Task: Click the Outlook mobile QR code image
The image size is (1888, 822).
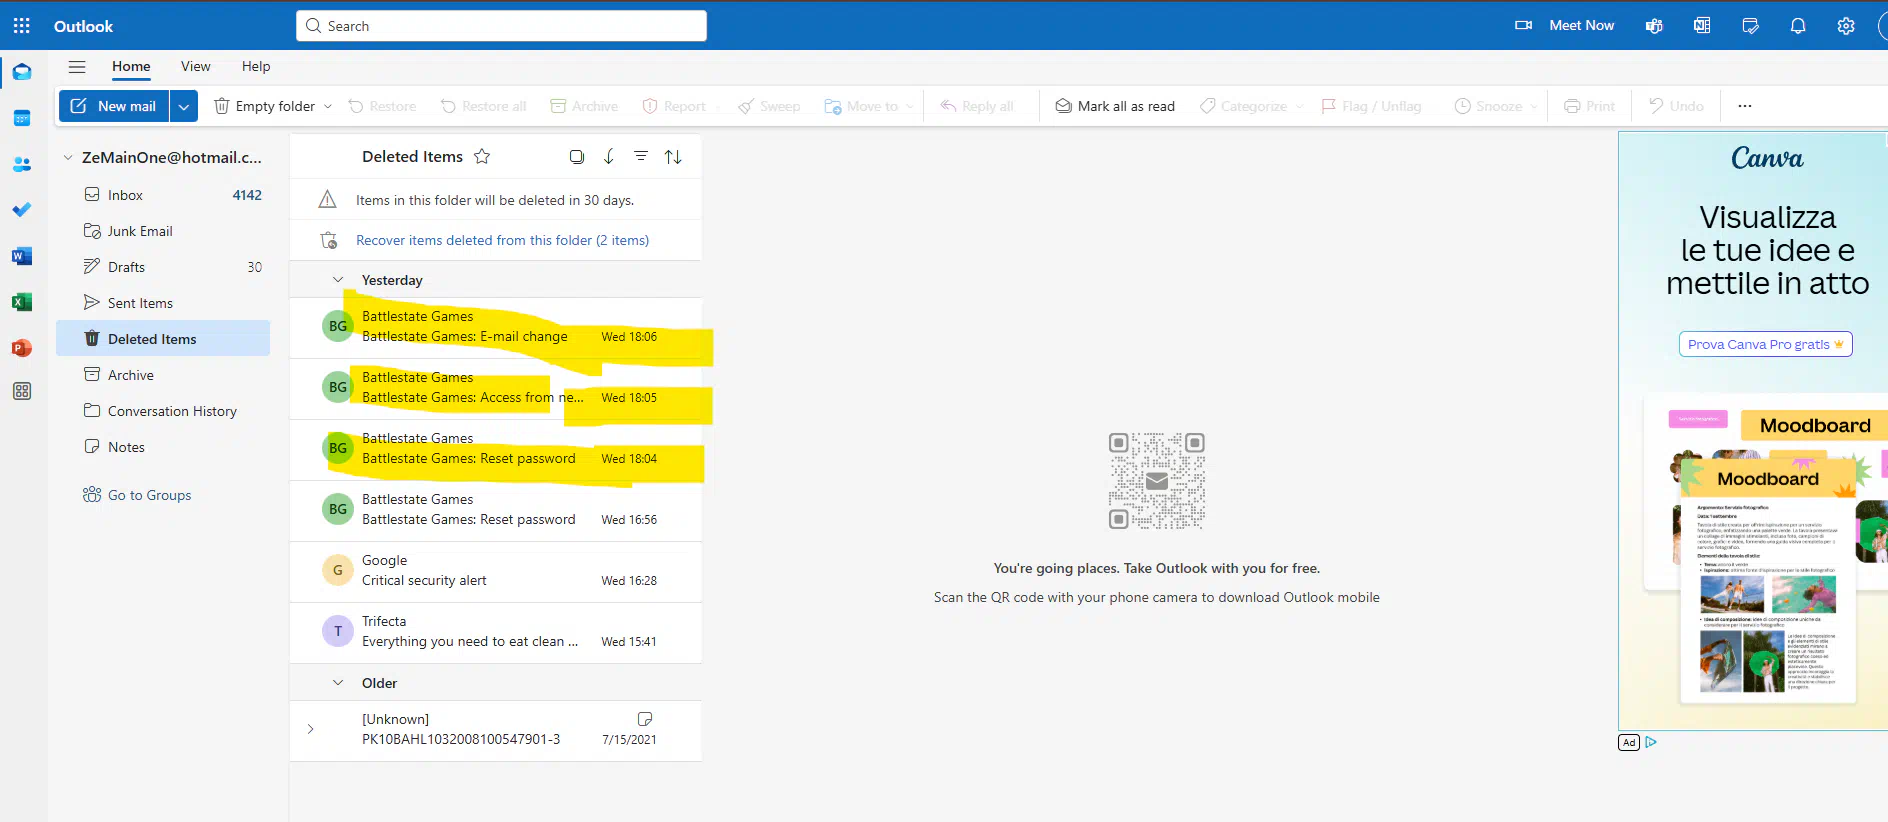Action: click(1157, 481)
